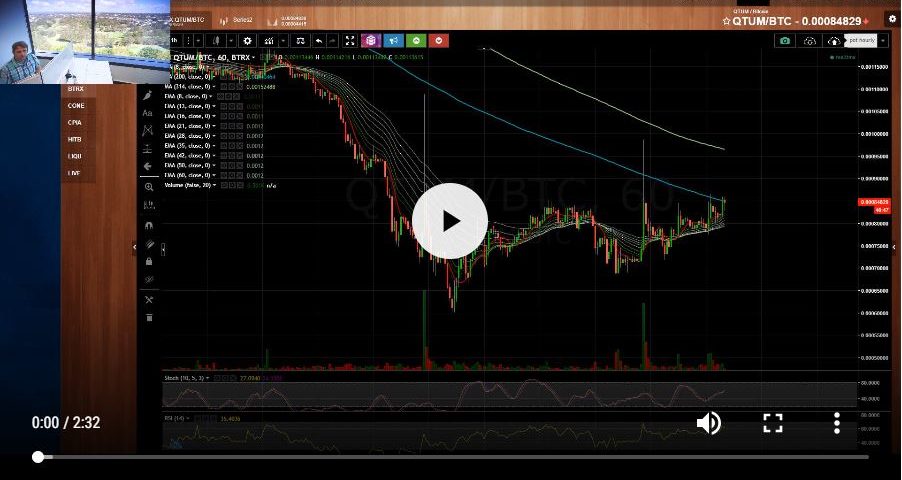The height and width of the screenshot is (480, 902).
Task: Select the HITB exchange in the sidebar
Action: [x=75, y=139]
